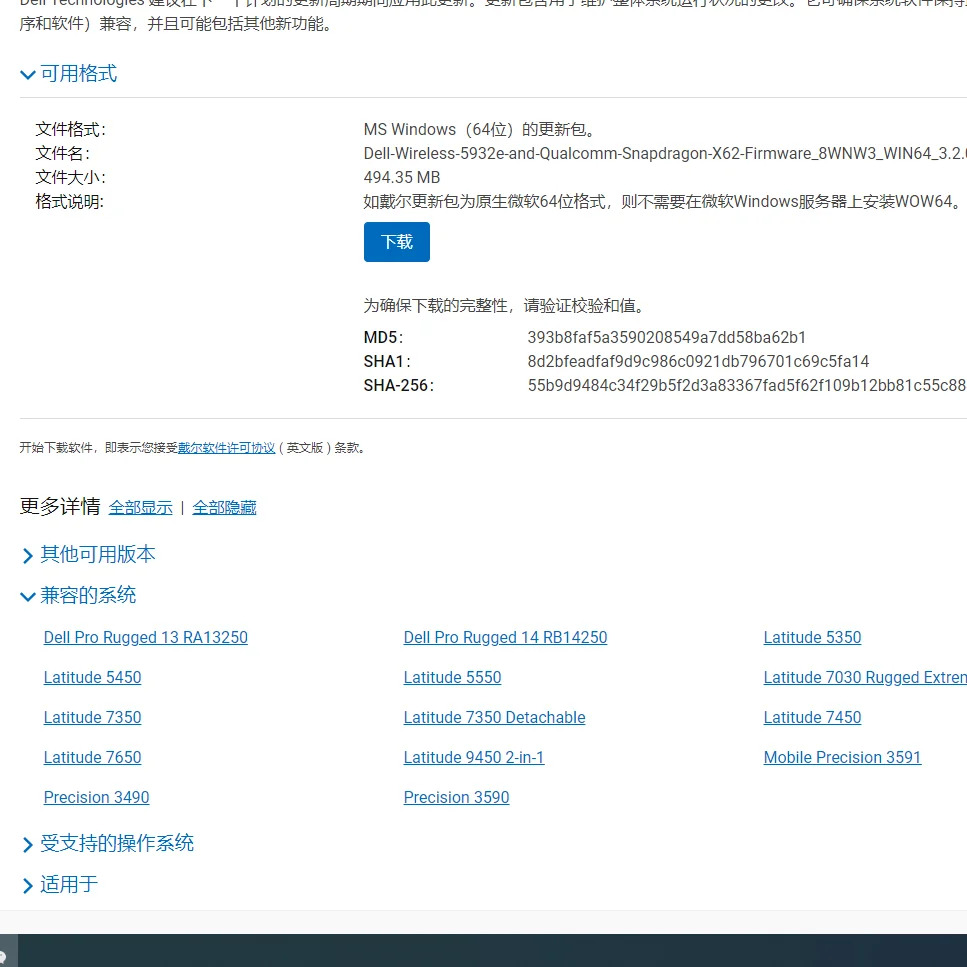Open the Latitude 5550 link
Image resolution: width=967 pixels, height=967 pixels.
[452, 677]
